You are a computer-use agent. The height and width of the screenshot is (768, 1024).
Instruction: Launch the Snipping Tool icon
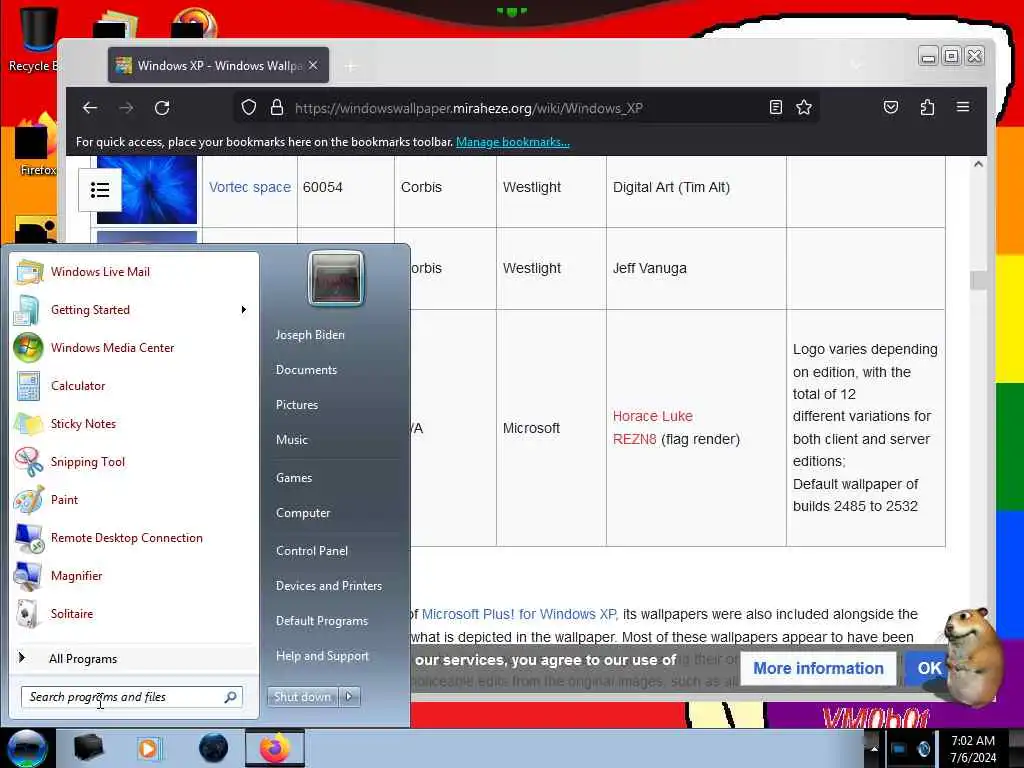tap(28, 462)
